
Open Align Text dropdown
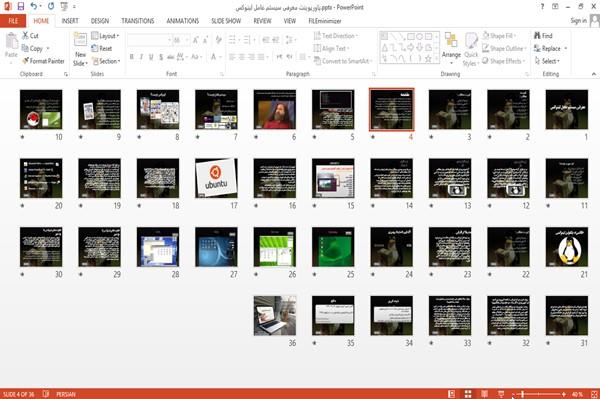tap(331, 48)
